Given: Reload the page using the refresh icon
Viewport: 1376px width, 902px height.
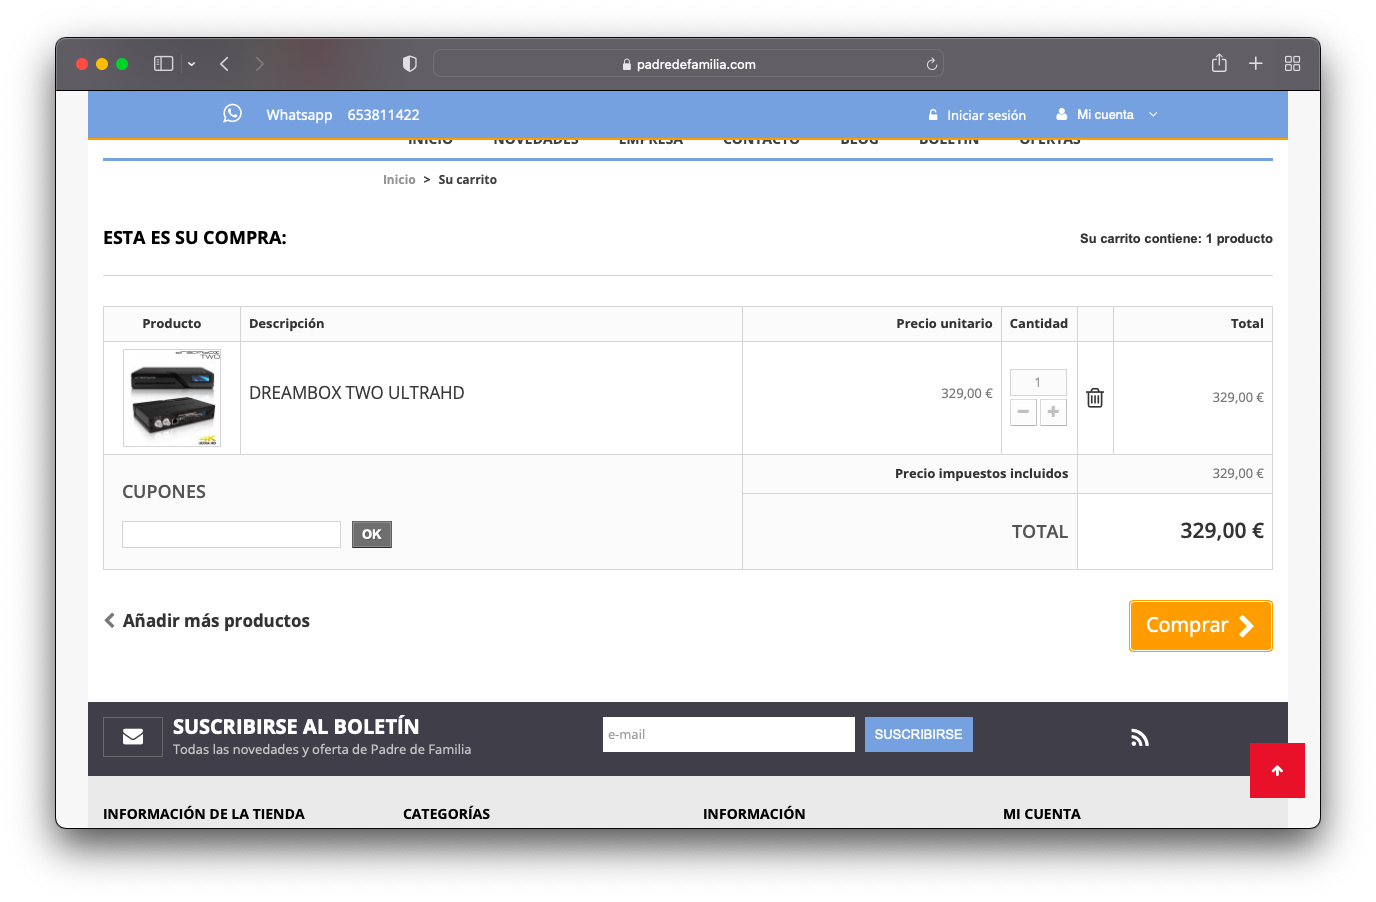Looking at the screenshot, I should 931,64.
